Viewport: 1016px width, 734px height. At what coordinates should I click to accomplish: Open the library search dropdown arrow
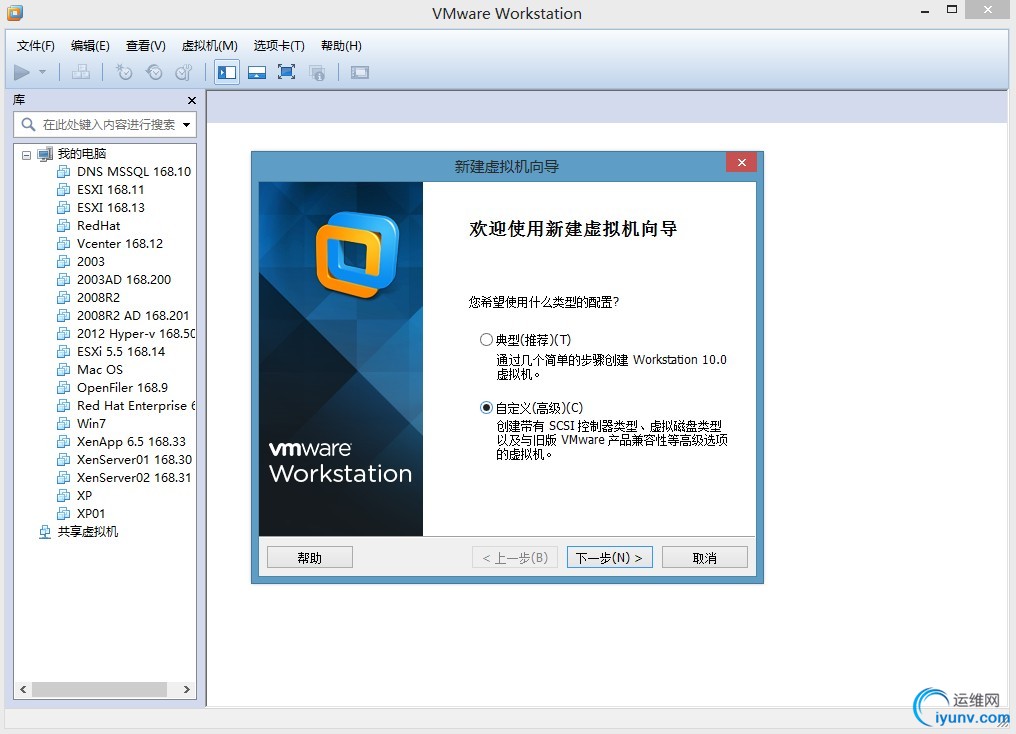tap(187, 124)
